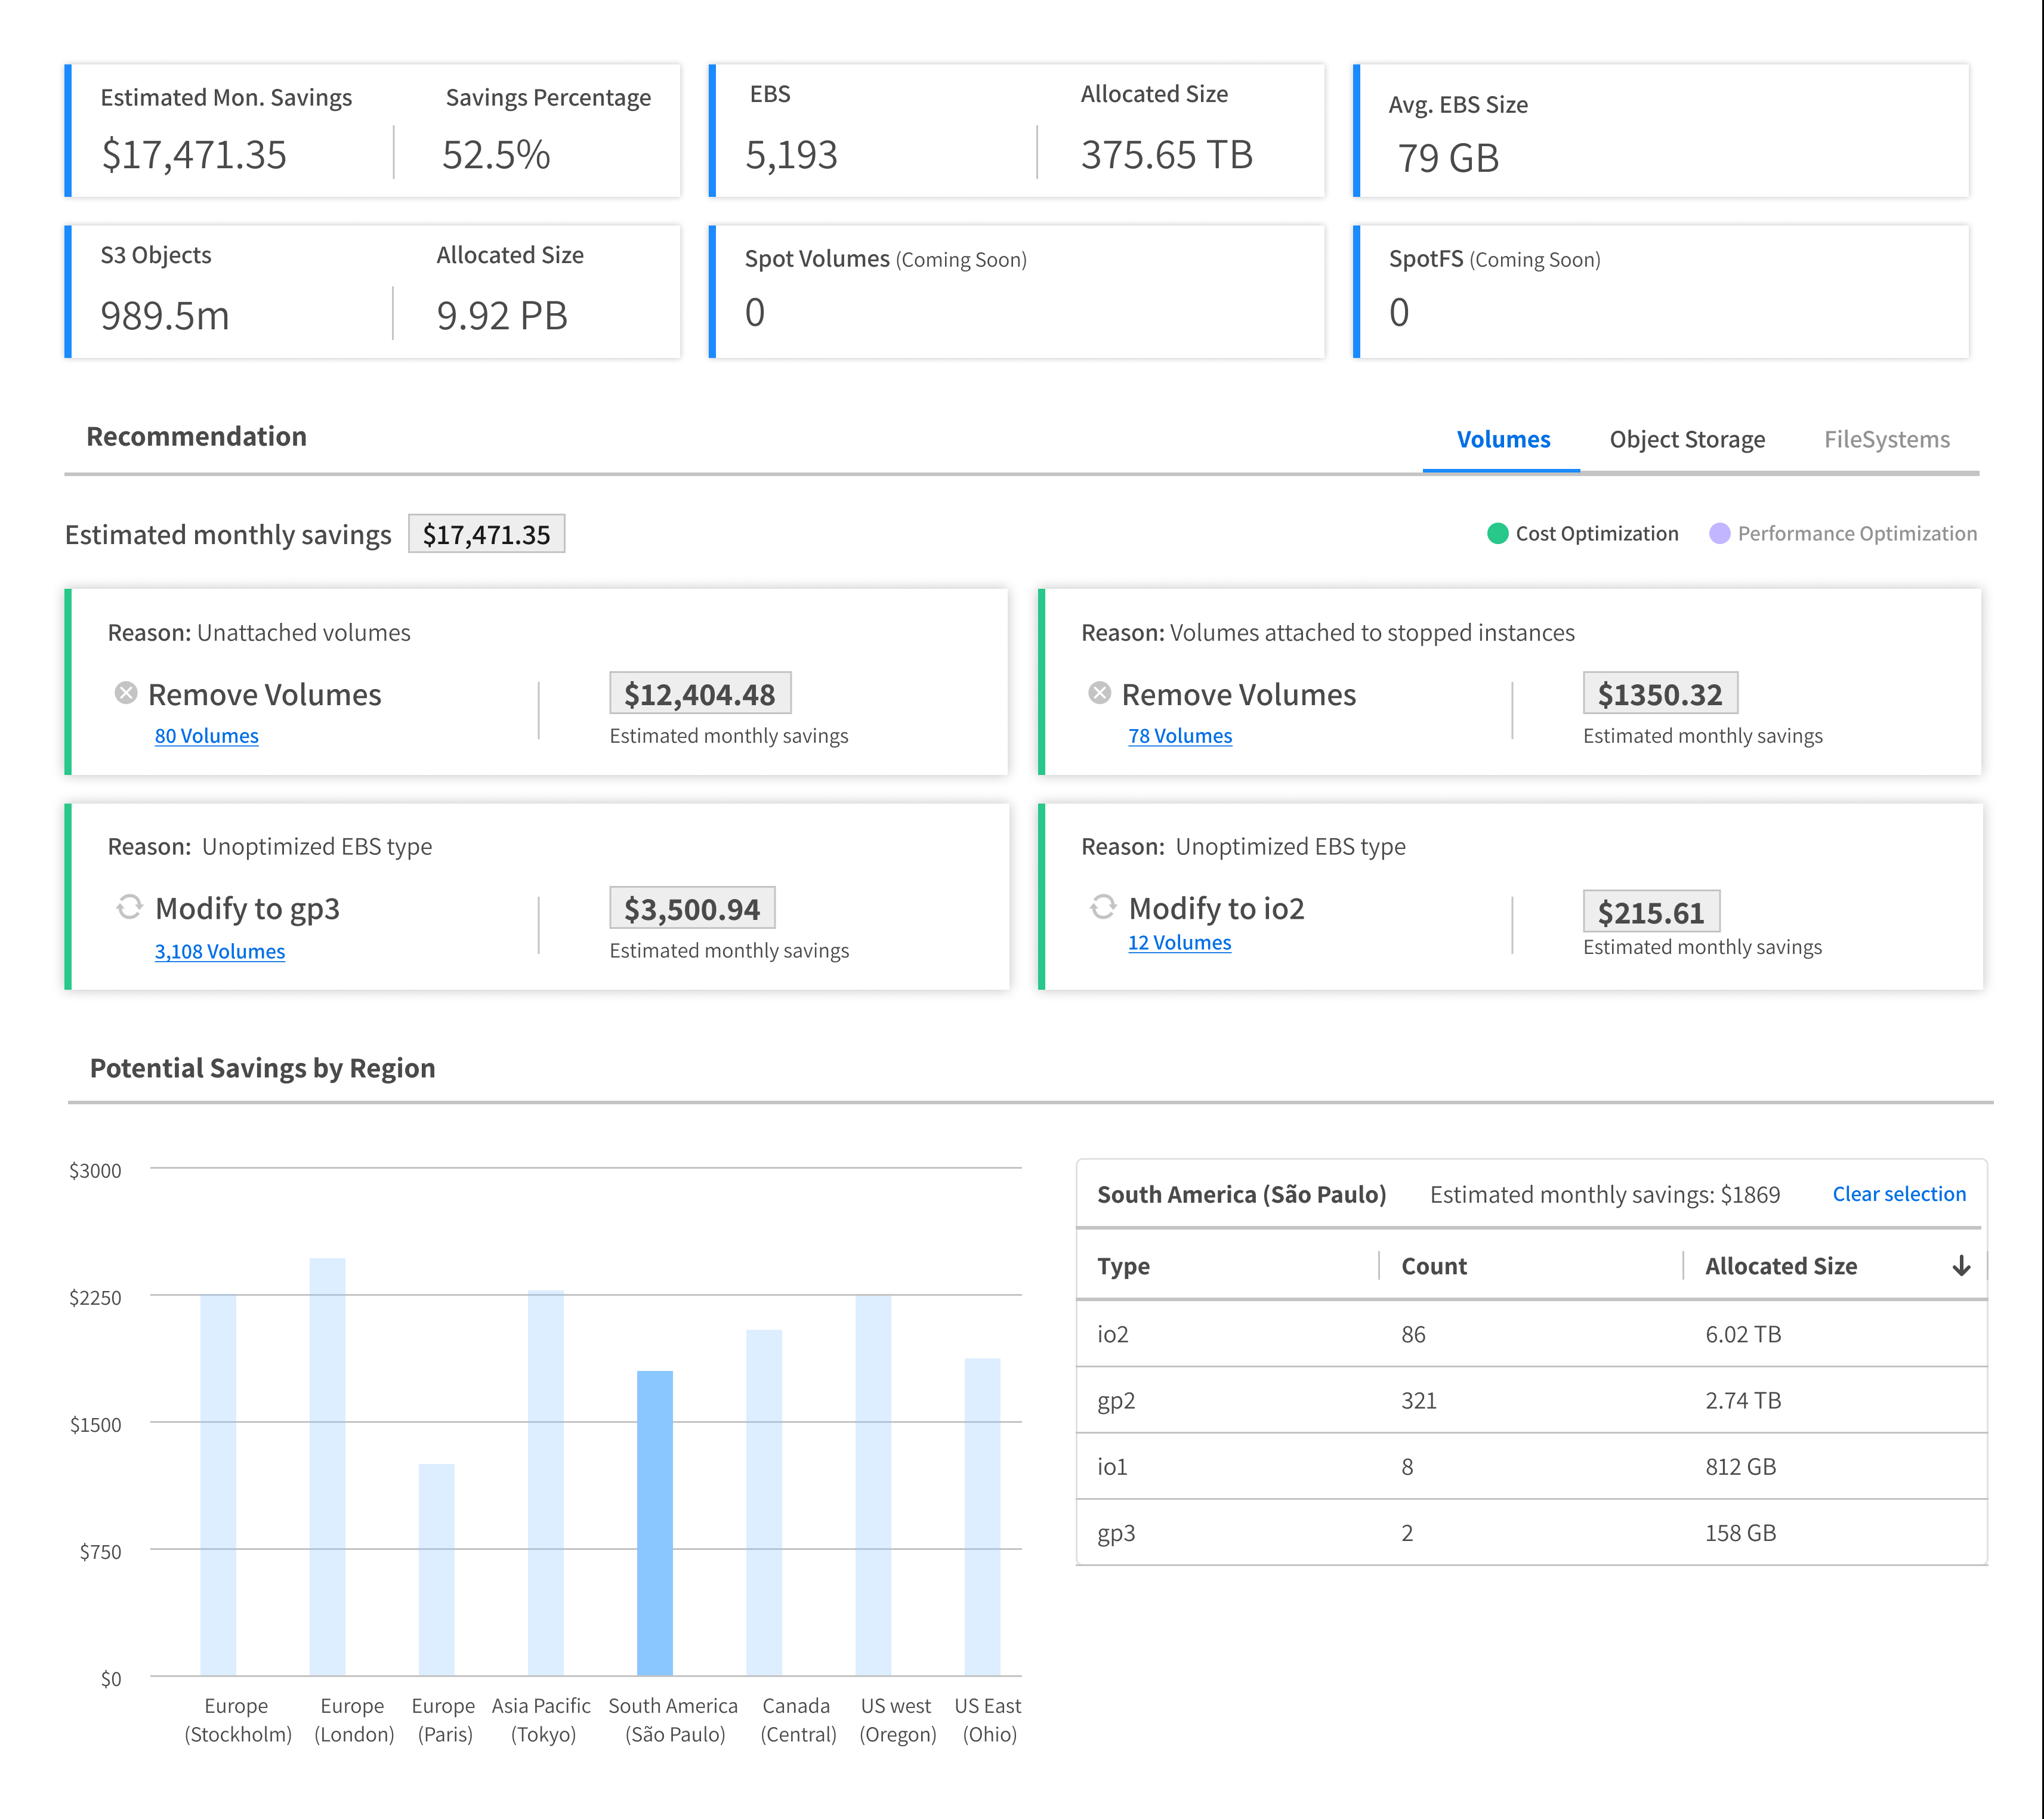Viewport: 2044px width, 1819px height.
Task: Toggle the Performance Optimization legend dot
Action: (1719, 533)
